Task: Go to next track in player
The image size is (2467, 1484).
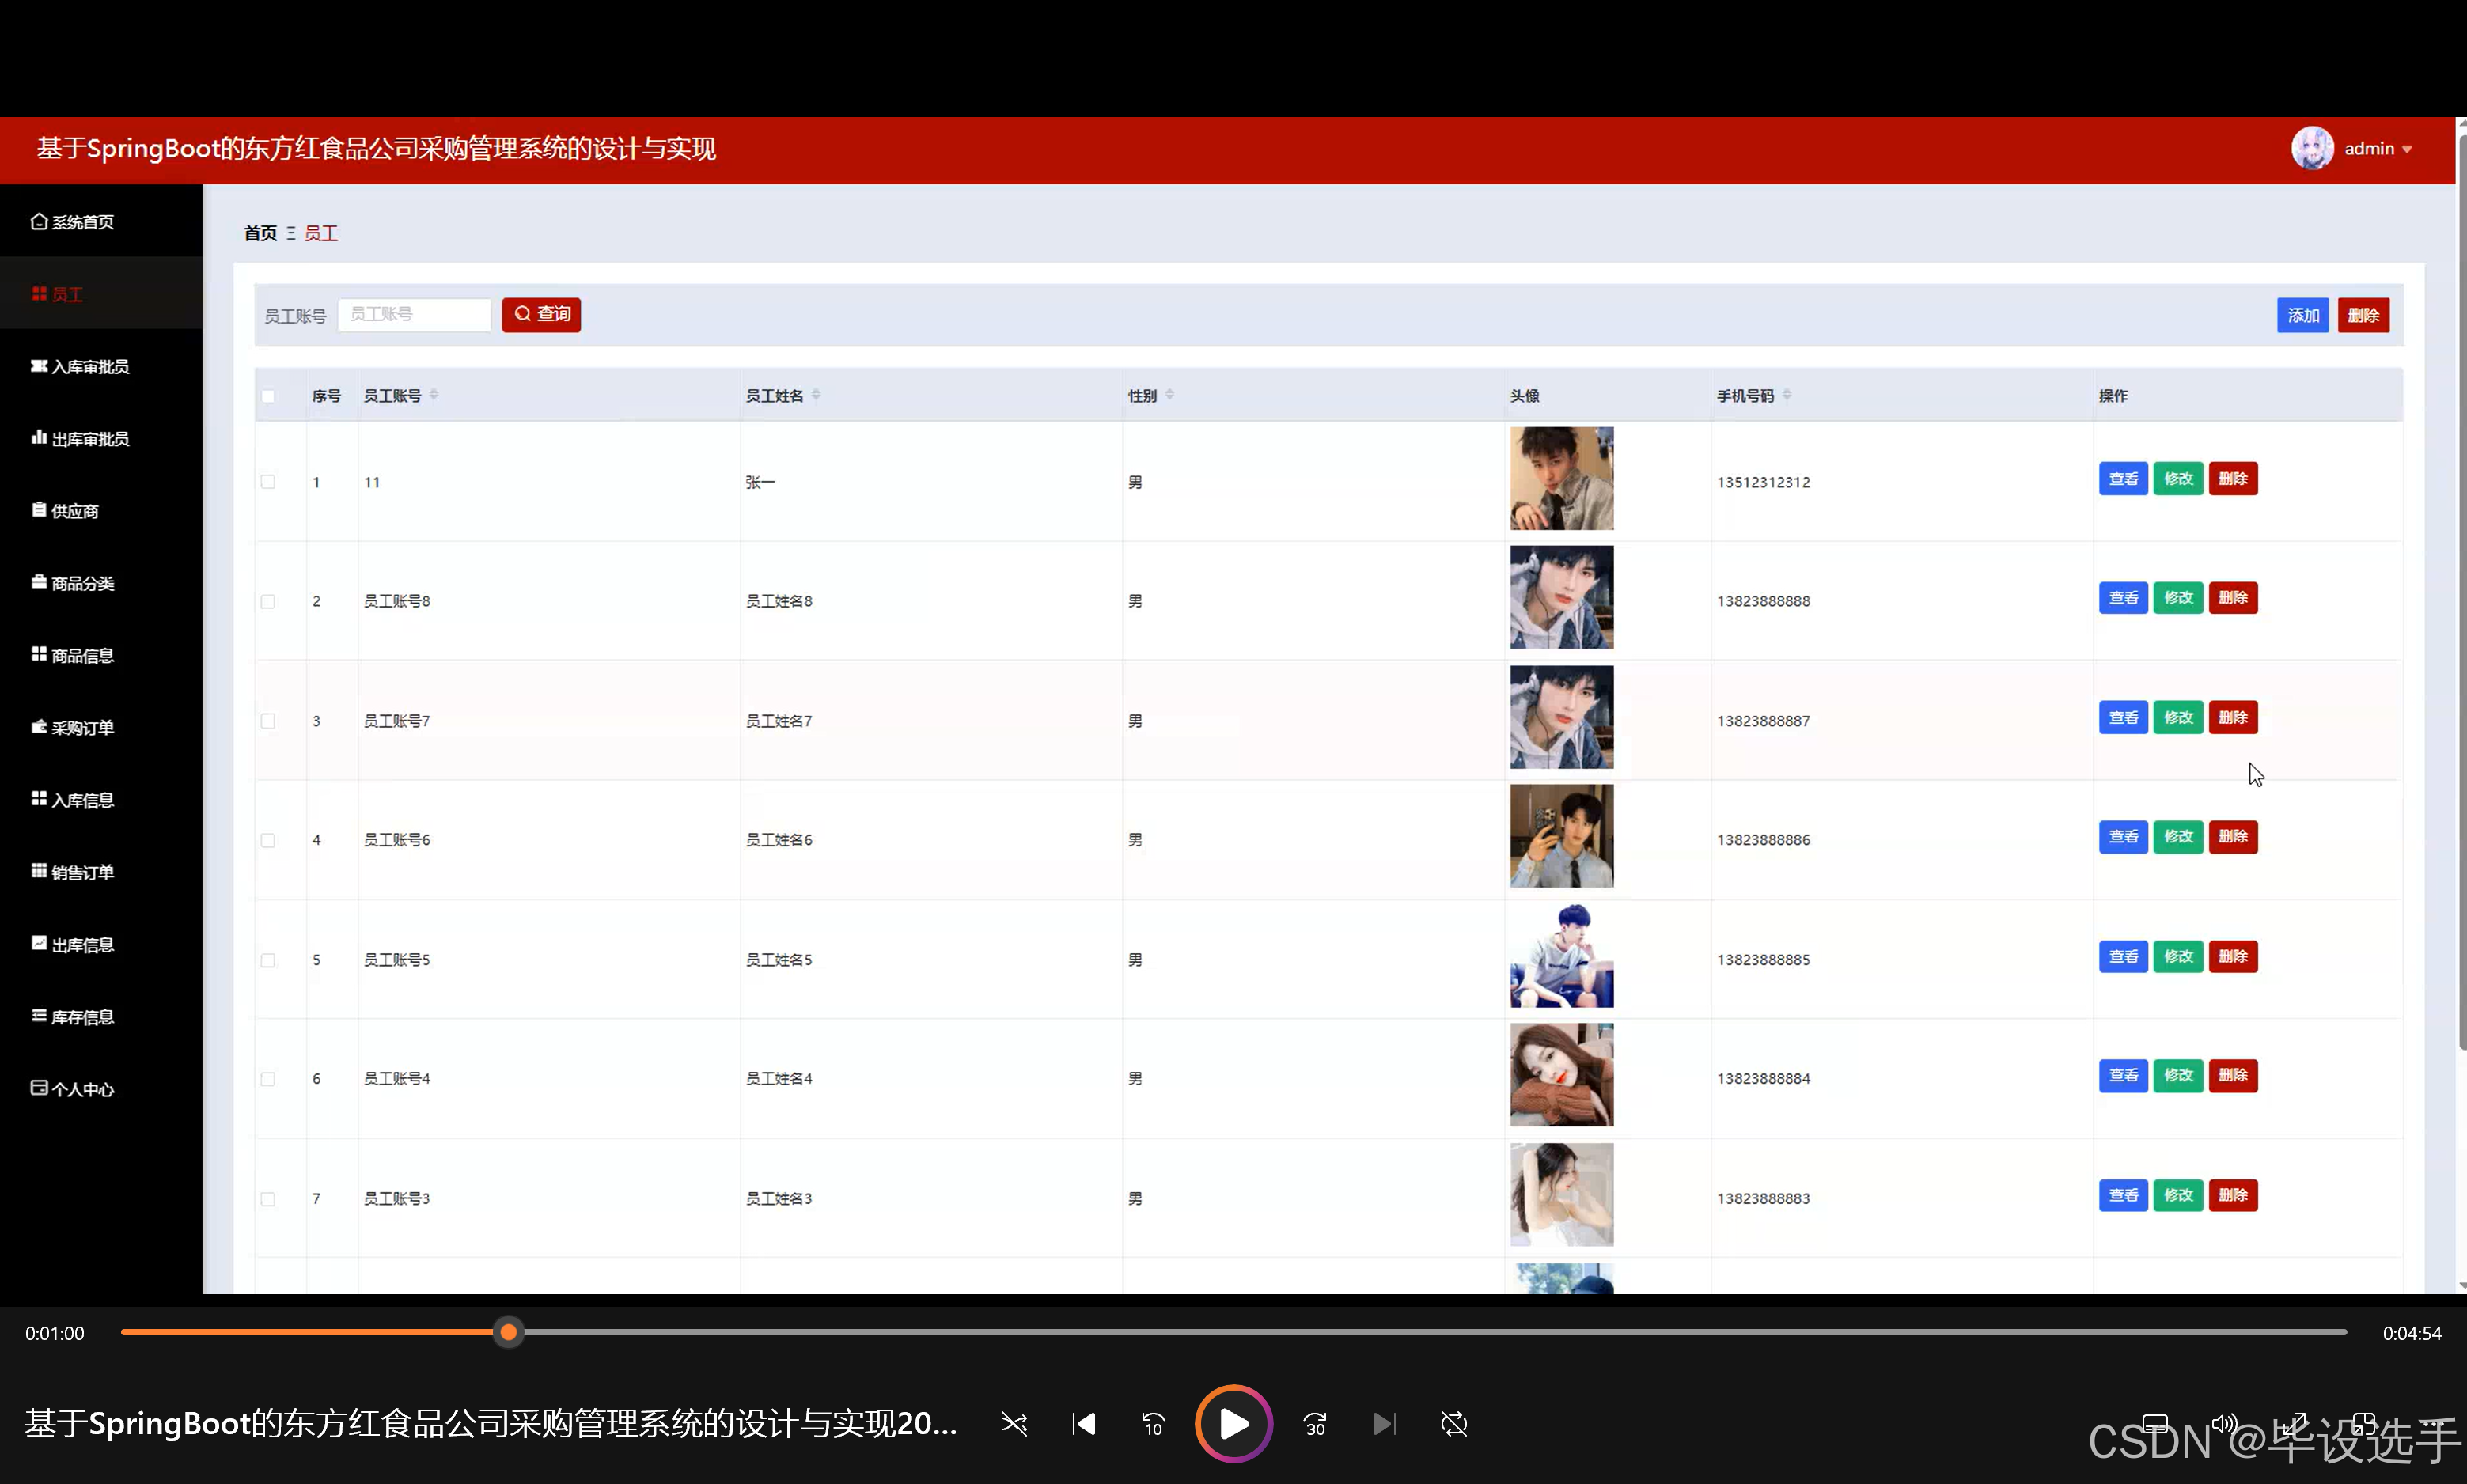Action: [x=1384, y=1424]
